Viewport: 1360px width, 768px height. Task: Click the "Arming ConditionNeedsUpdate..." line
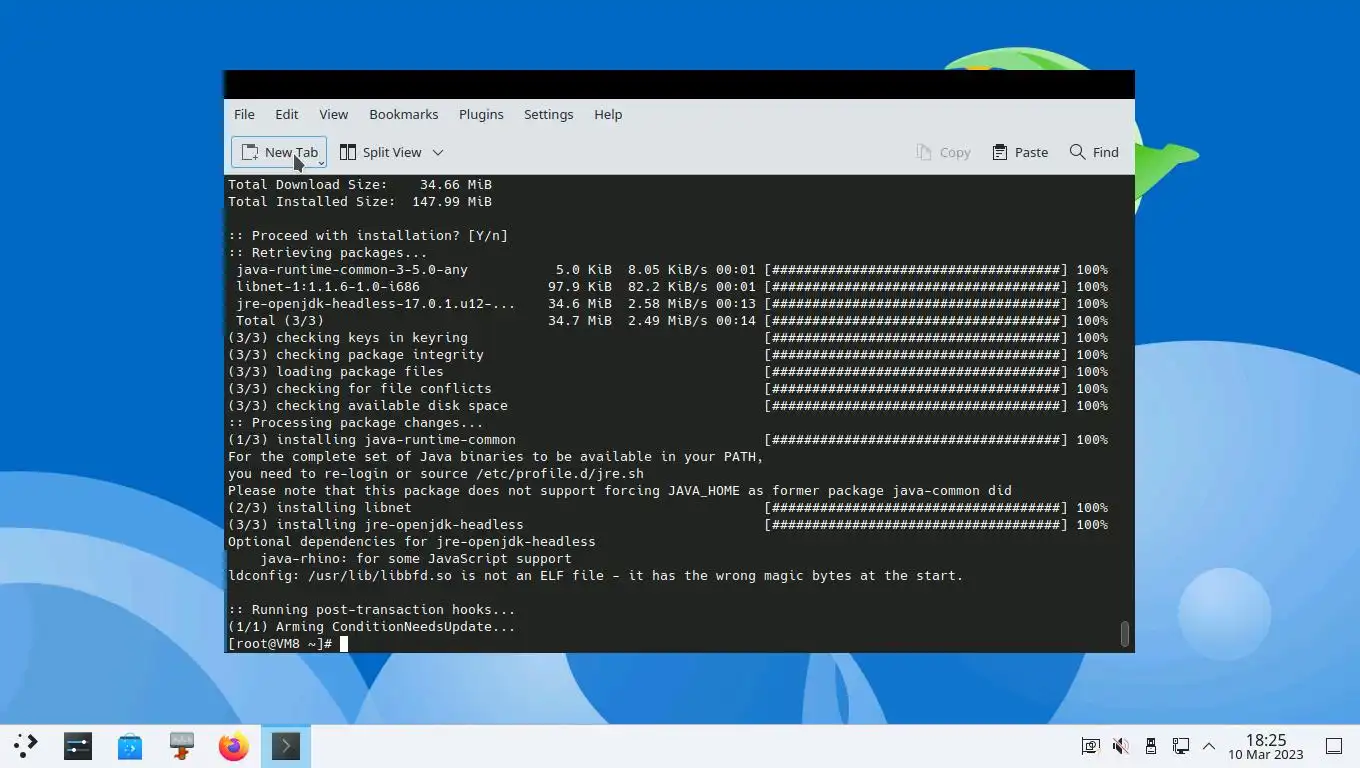372,627
